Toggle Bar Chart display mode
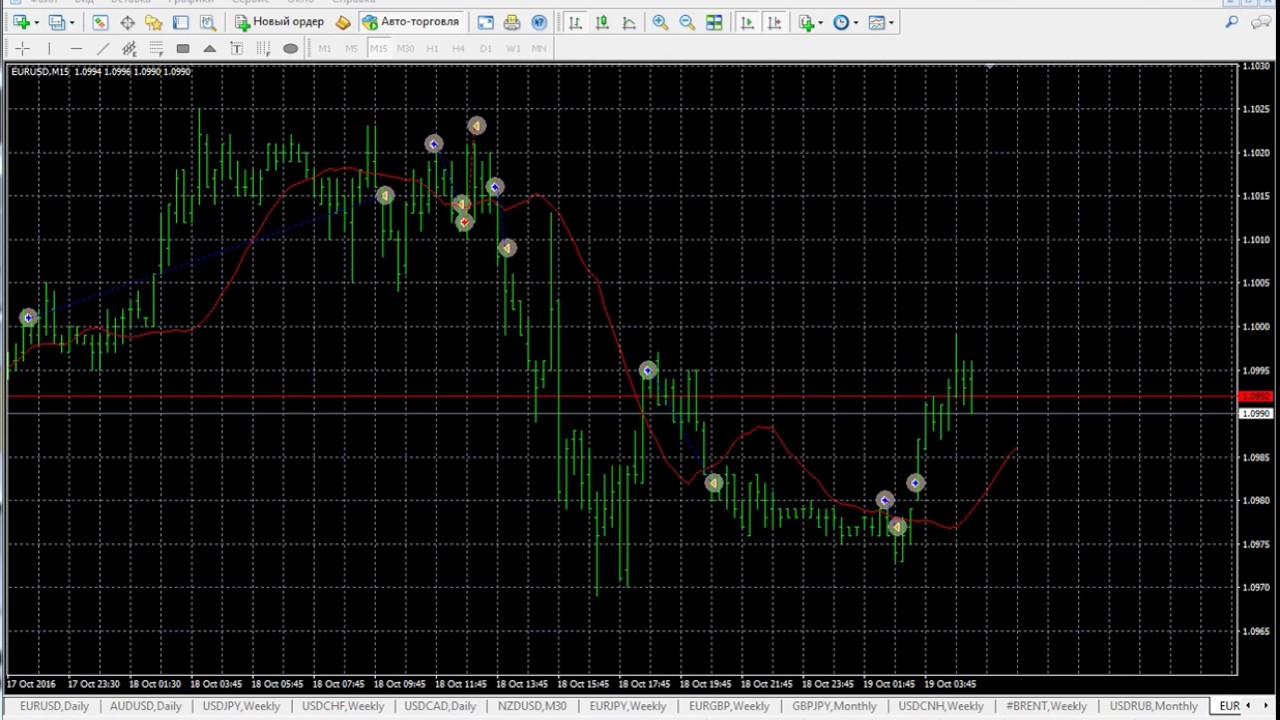Screen dimensions: 1280x720 (x=575, y=22)
